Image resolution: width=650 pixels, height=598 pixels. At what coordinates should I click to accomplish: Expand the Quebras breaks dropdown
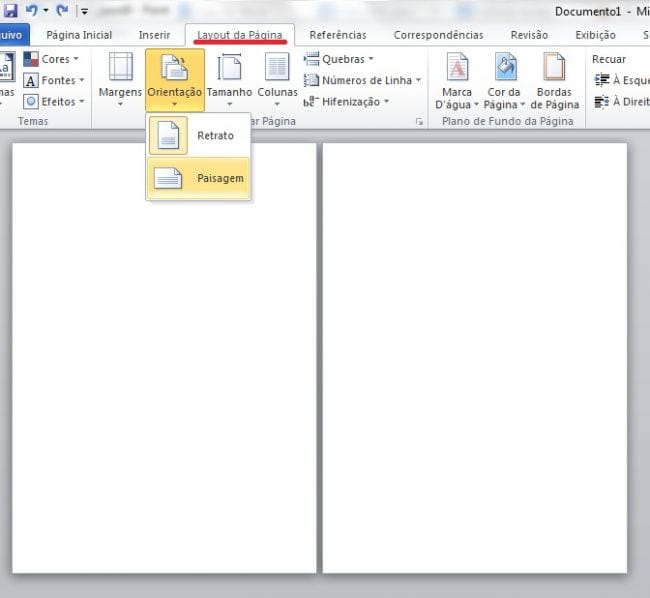[339, 59]
